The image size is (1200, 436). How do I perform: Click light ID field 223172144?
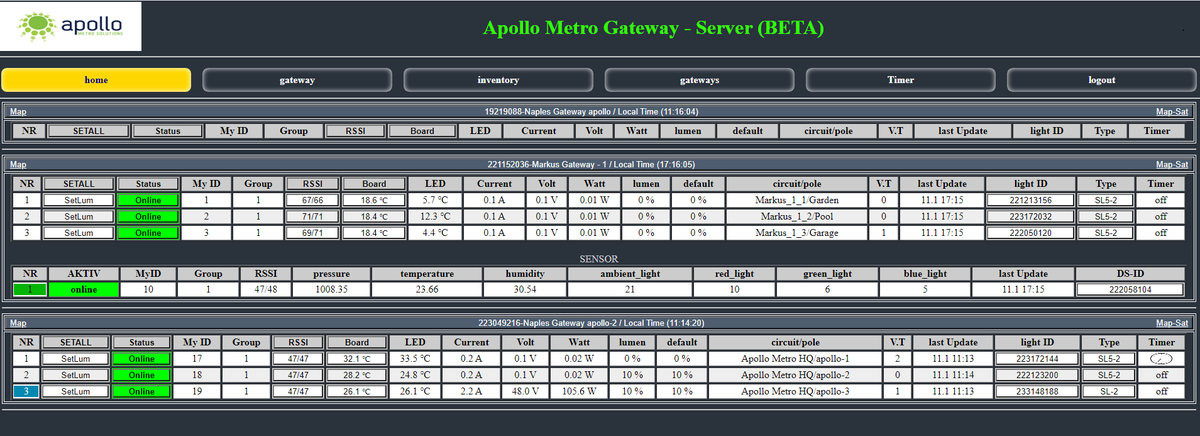click(x=1036, y=358)
